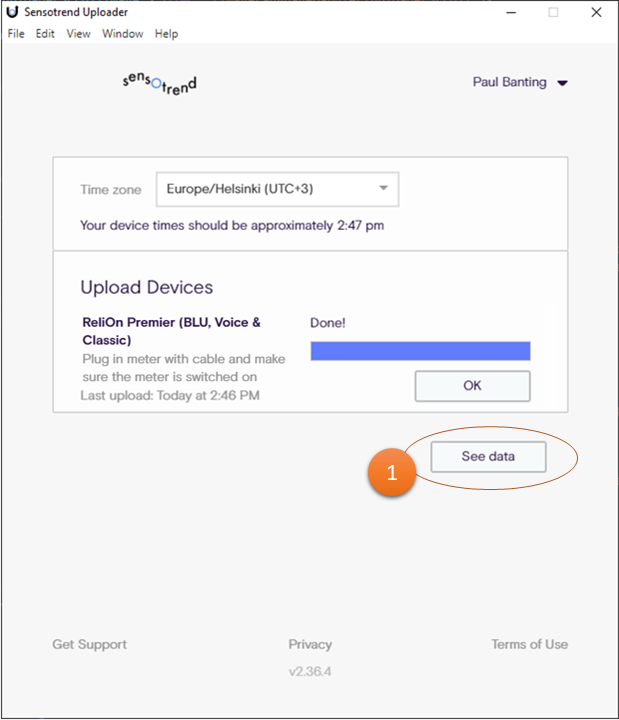The height and width of the screenshot is (720, 619).
Task: Click the orange number 1 badge
Action: click(x=391, y=473)
